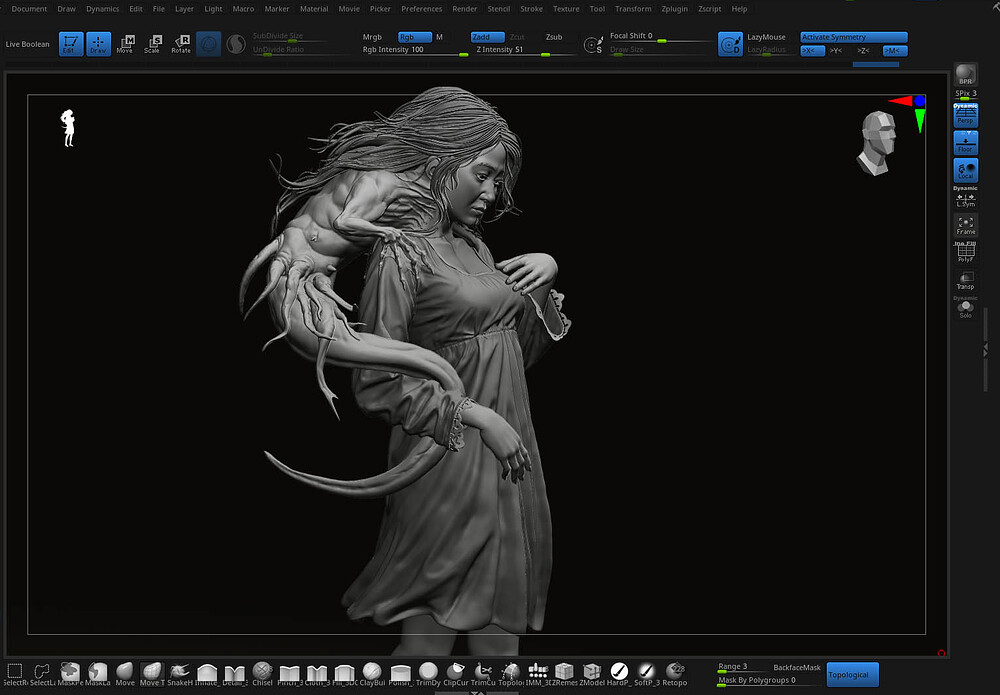Click the Topological button

tap(852, 675)
